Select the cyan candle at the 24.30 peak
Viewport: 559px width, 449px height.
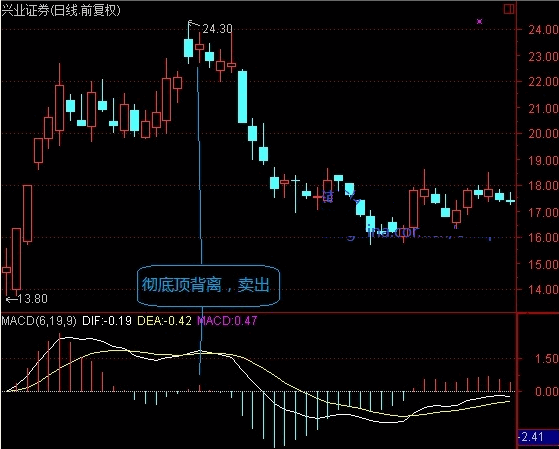tap(188, 48)
